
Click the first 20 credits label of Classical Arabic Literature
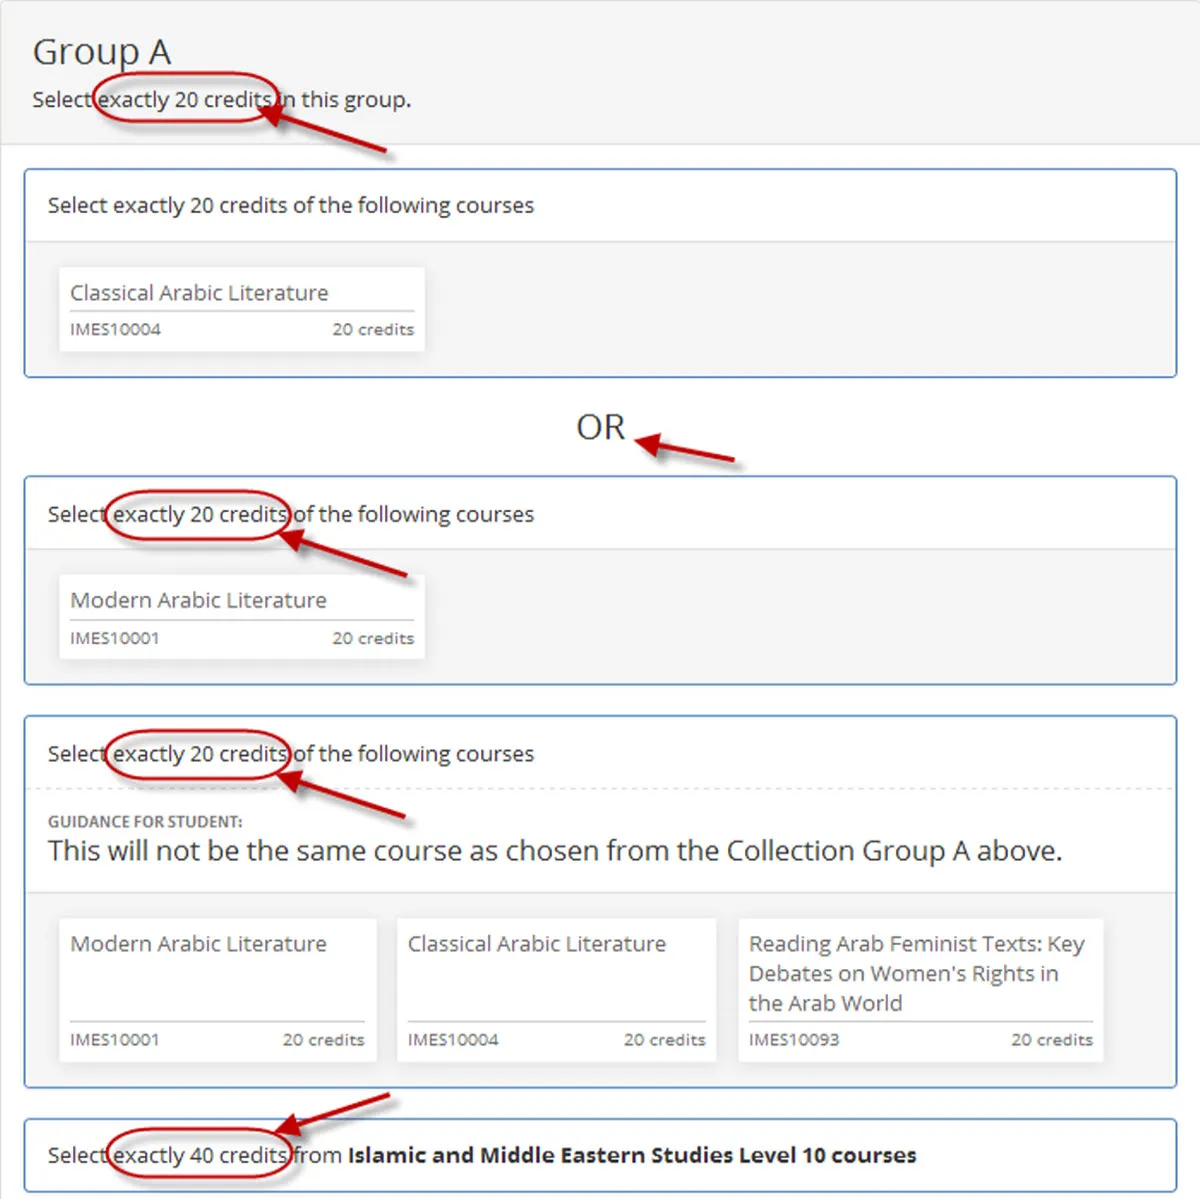tap(373, 329)
